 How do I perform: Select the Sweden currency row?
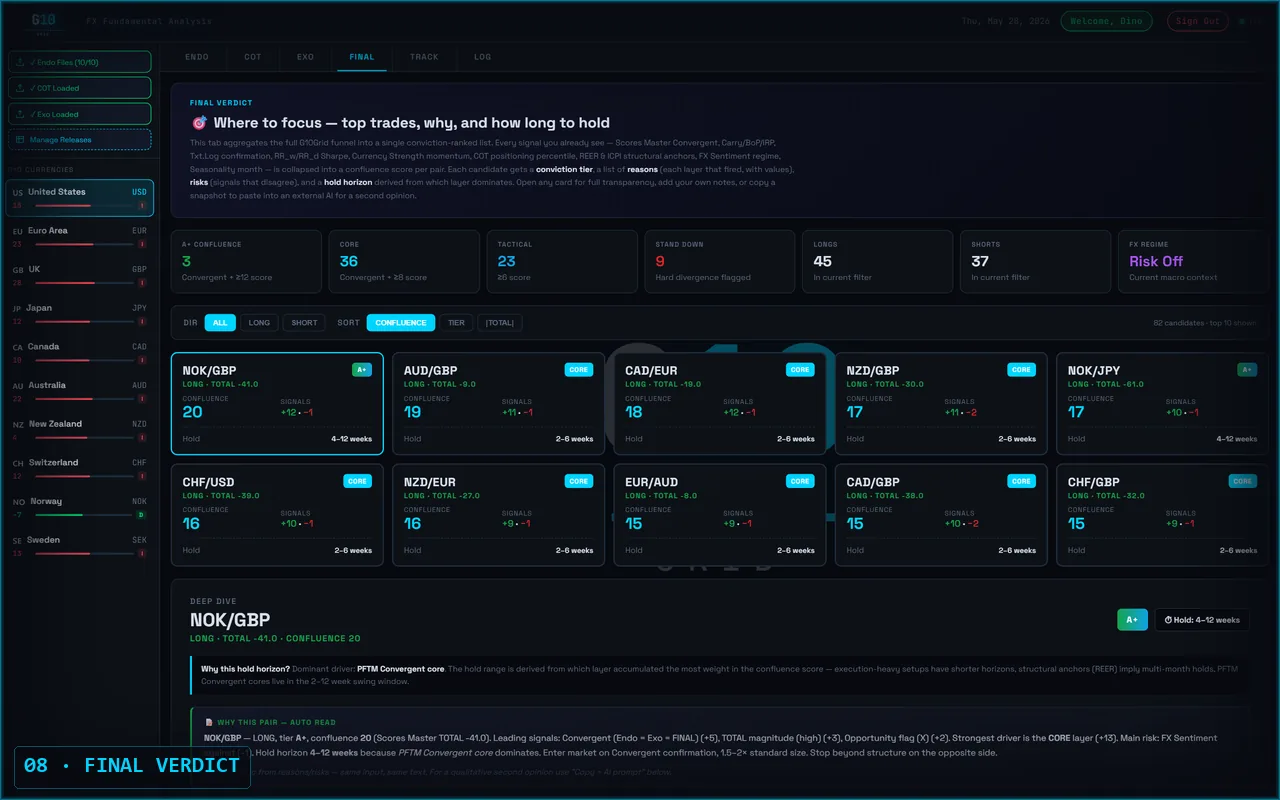pyautogui.click(x=79, y=546)
